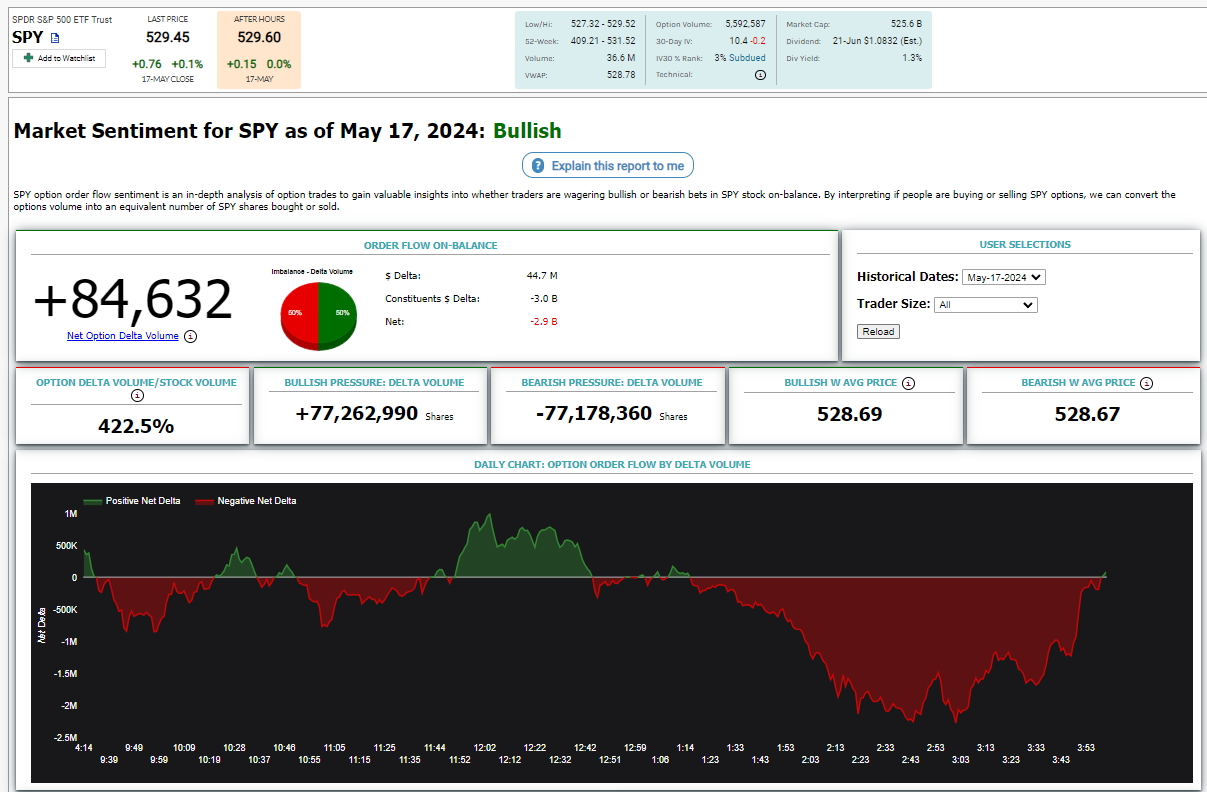The height and width of the screenshot is (792, 1207).
Task: Click the -2.9 B Net value
Action: point(542,322)
